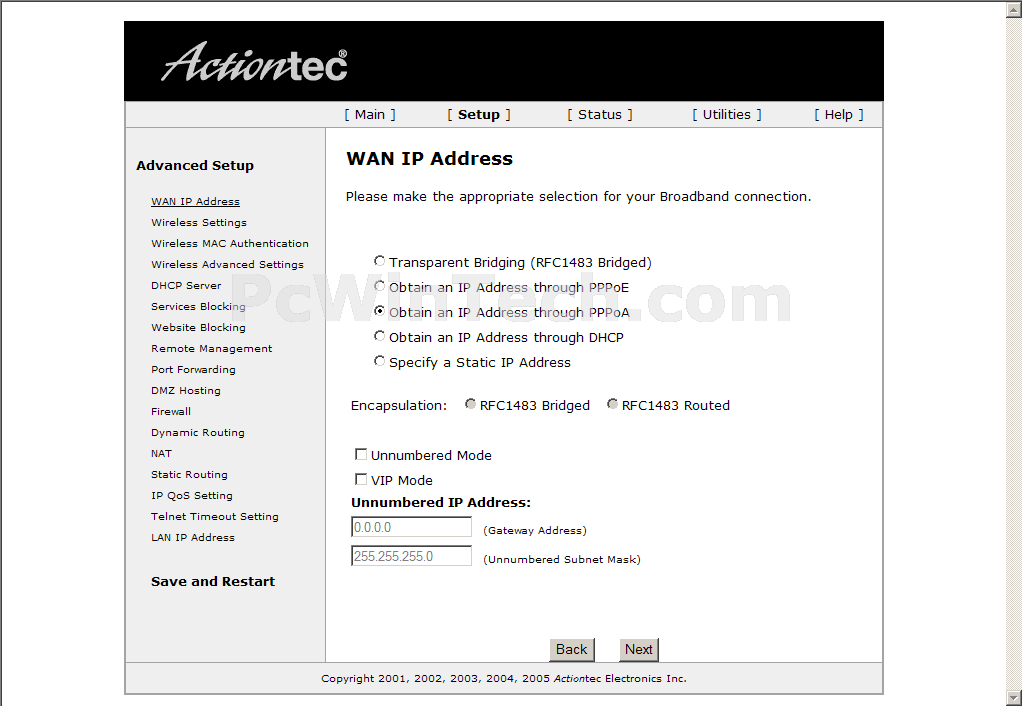
Task: Go to LAN IP Address page
Action: coord(193,537)
